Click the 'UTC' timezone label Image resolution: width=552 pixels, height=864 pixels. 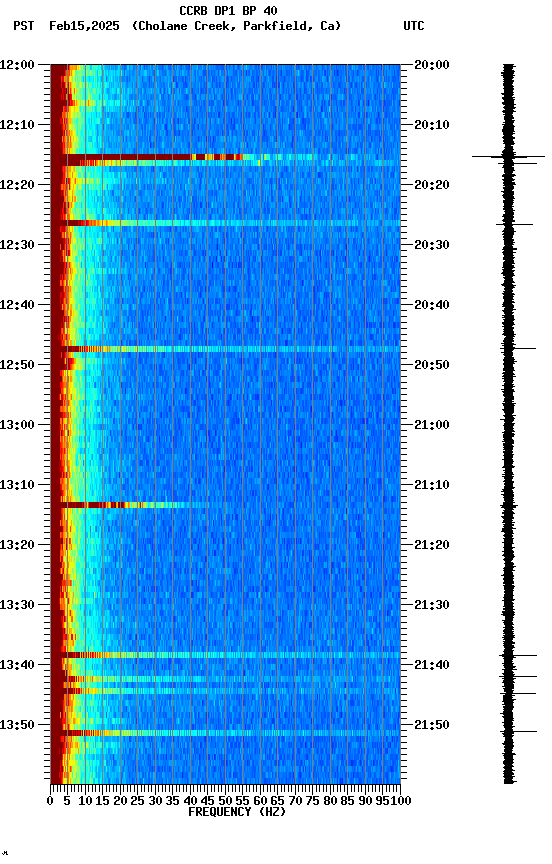coord(414,26)
